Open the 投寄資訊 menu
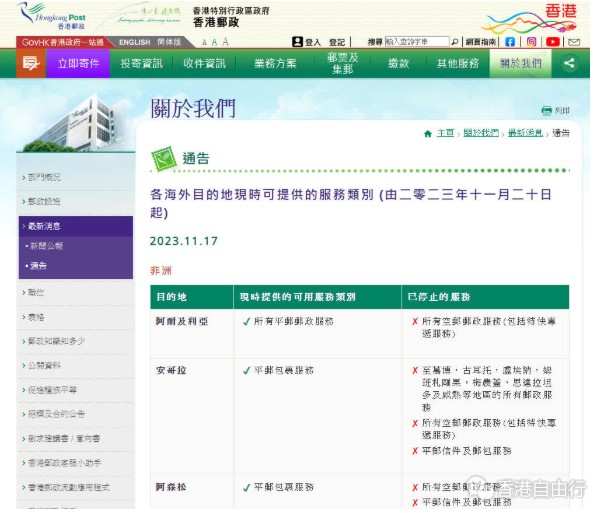Image resolution: width=593 pixels, height=513 pixels. tap(141, 63)
